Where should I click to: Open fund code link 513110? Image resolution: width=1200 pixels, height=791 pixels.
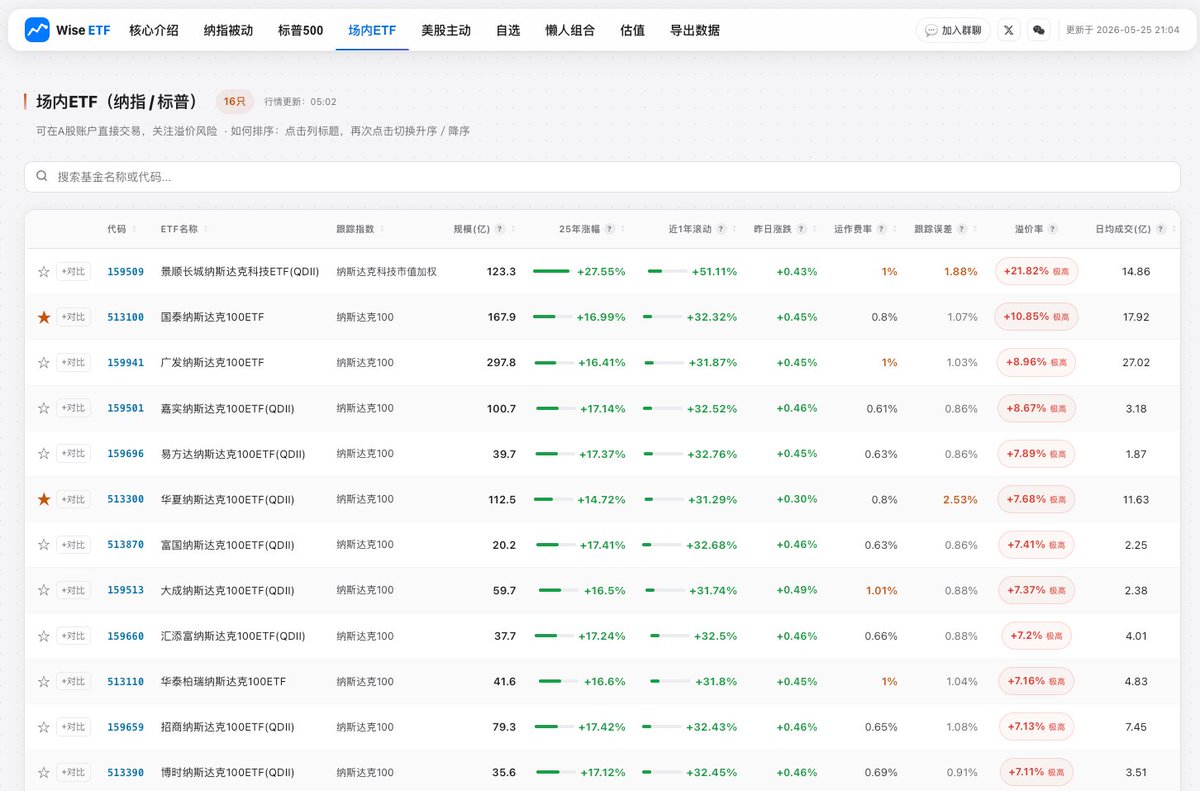(126, 681)
